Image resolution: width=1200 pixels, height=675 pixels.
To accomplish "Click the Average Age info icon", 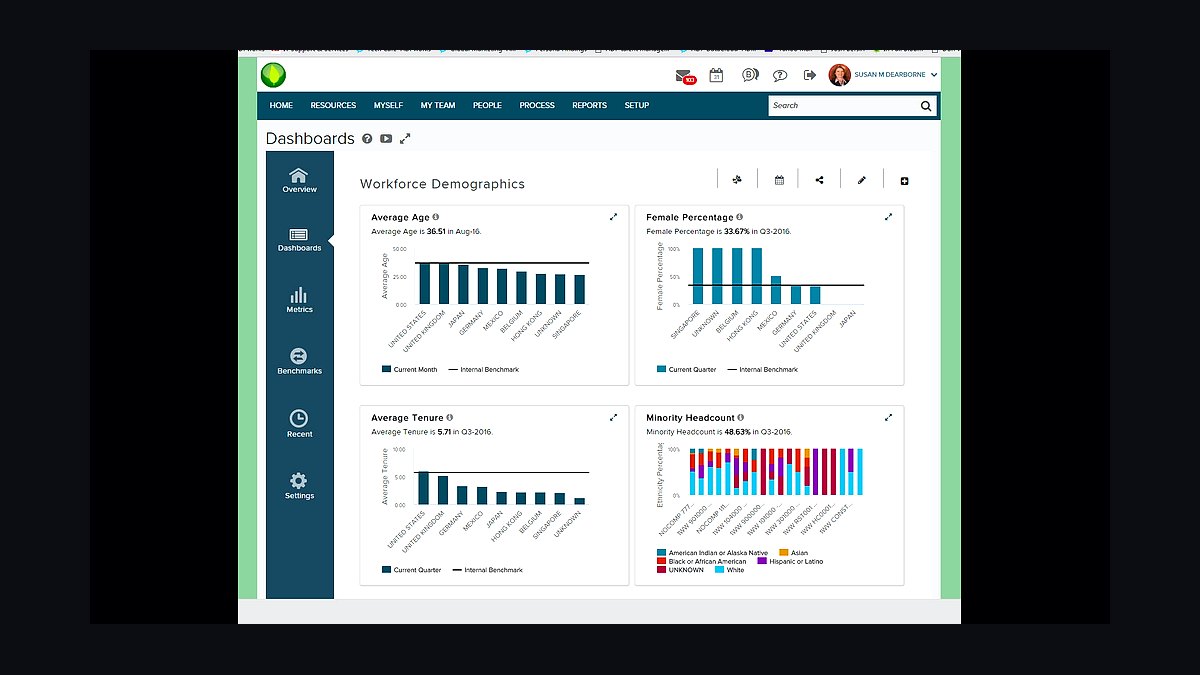I will point(436,217).
